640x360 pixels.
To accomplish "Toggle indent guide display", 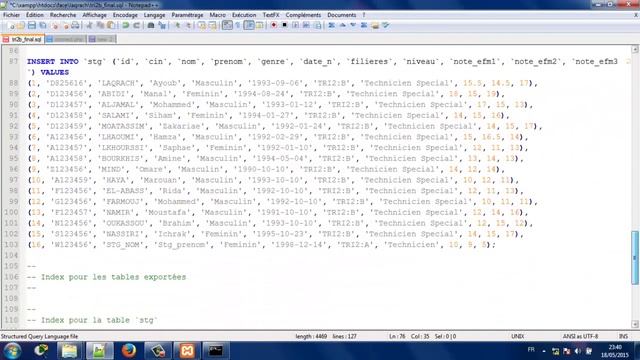I will tap(249, 26).
